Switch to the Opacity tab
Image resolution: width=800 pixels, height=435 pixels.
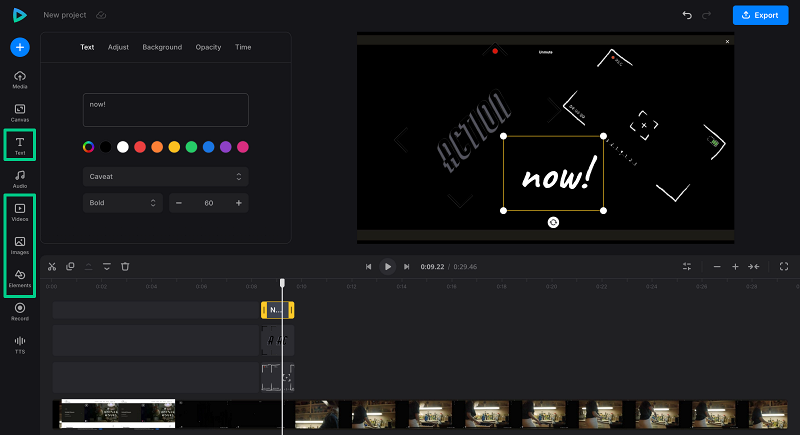pyautogui.click(x=208, y=47)
